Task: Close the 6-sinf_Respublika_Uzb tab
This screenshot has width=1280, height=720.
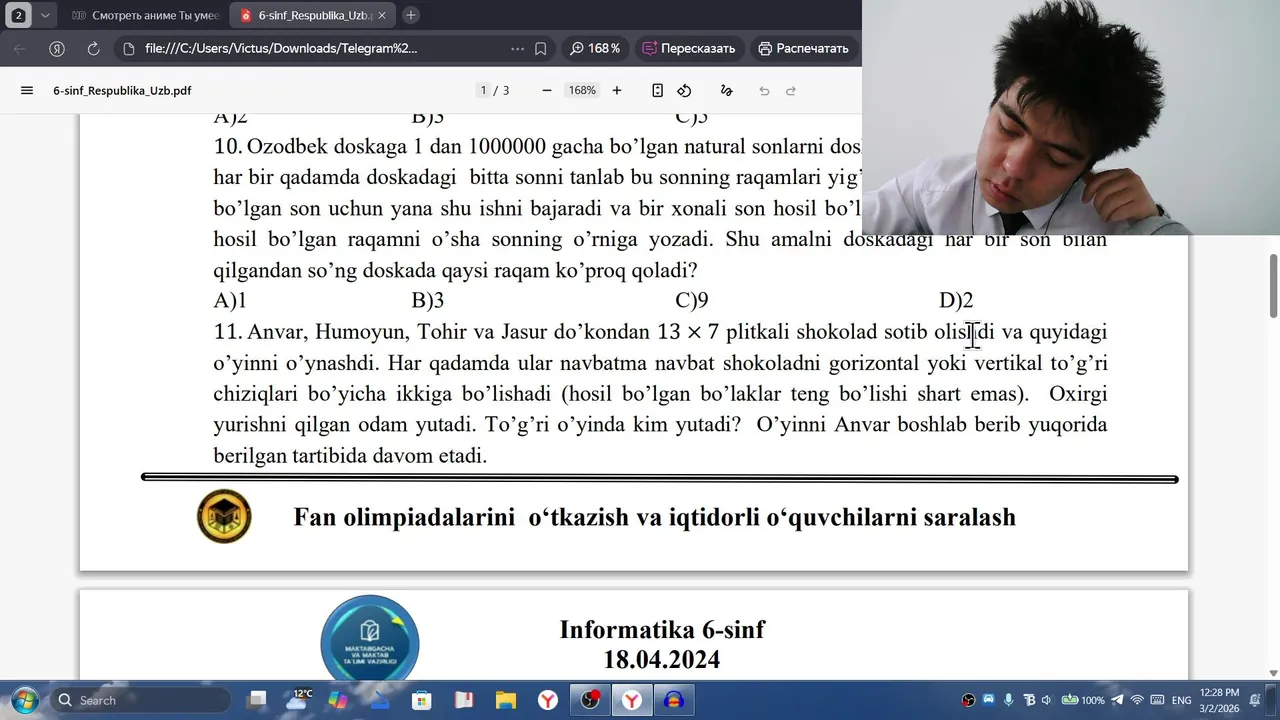Action: point(382,15)
